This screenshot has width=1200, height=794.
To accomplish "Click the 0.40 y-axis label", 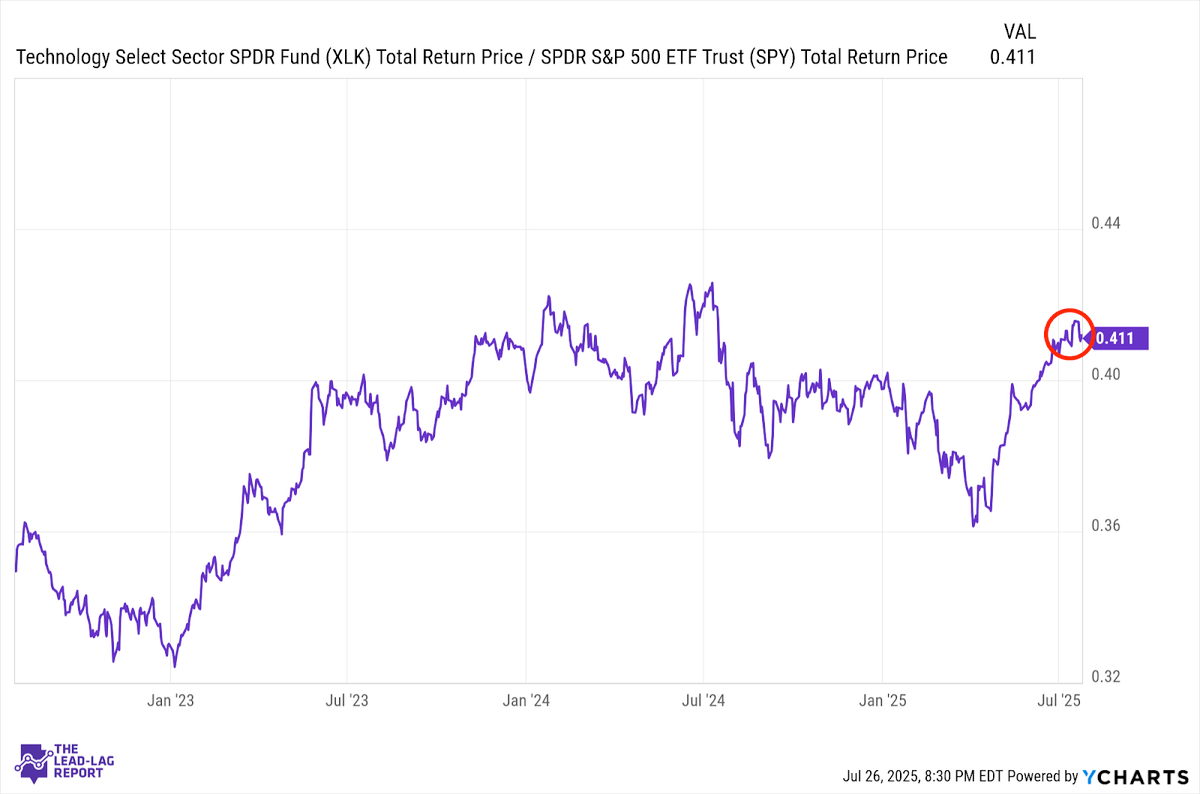I will point(1106,373).
